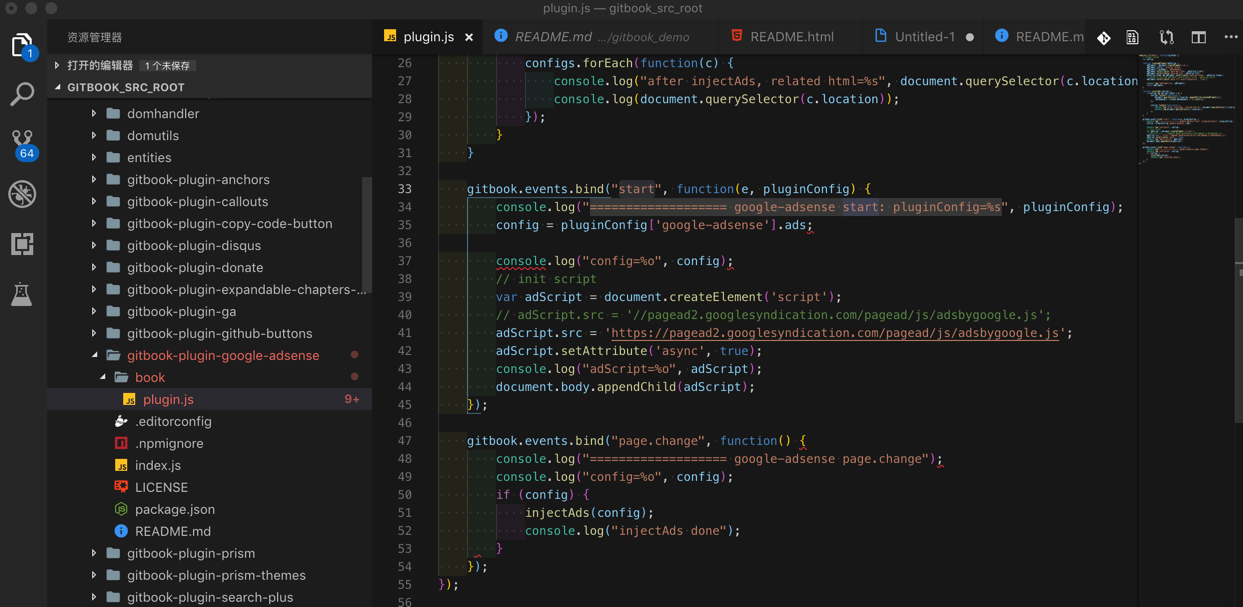This screenshot has width=1243, height=607.
Task: Click the split editor icon
Action: click(1198, 37)
